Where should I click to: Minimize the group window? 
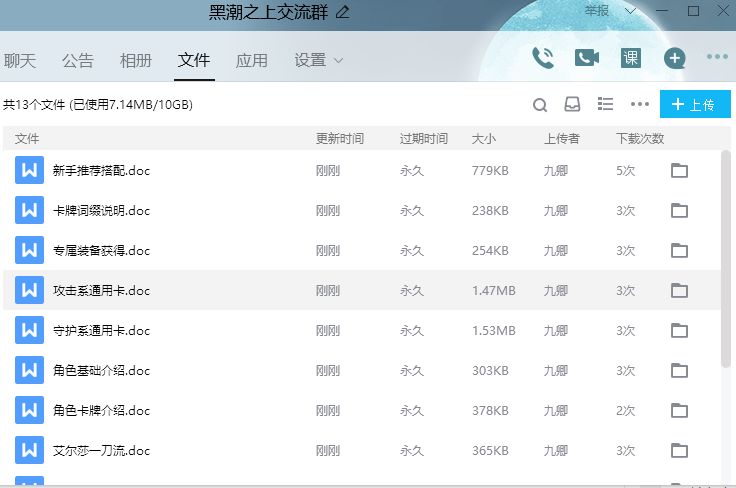coord(662,11)
